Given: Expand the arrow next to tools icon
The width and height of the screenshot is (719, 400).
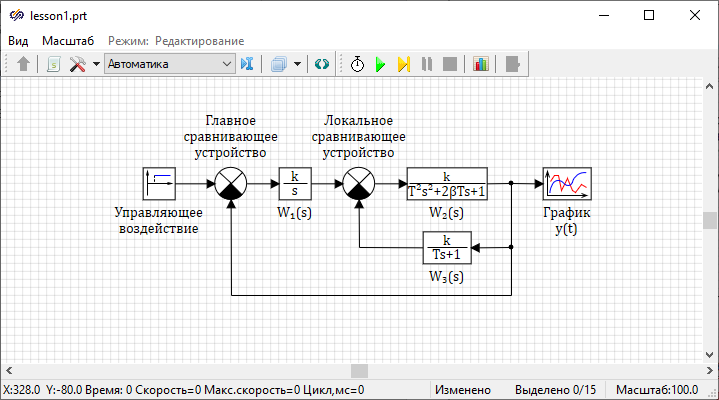Looking at the screenshot, I should (x=96, y=64).
